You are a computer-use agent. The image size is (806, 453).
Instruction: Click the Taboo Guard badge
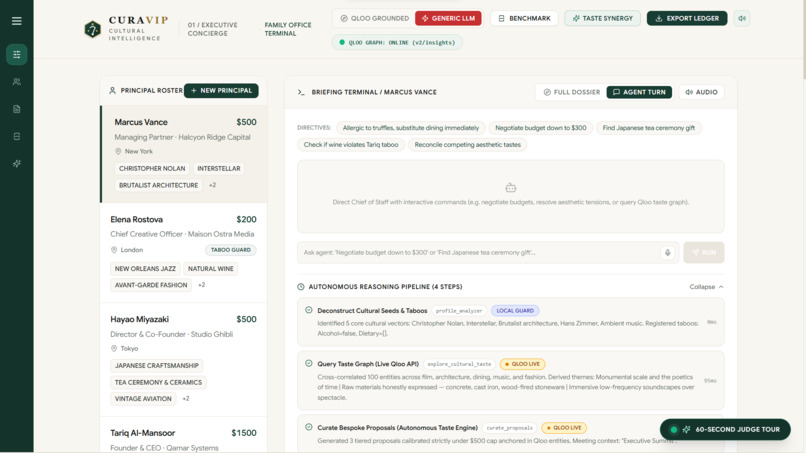(231, 250)
